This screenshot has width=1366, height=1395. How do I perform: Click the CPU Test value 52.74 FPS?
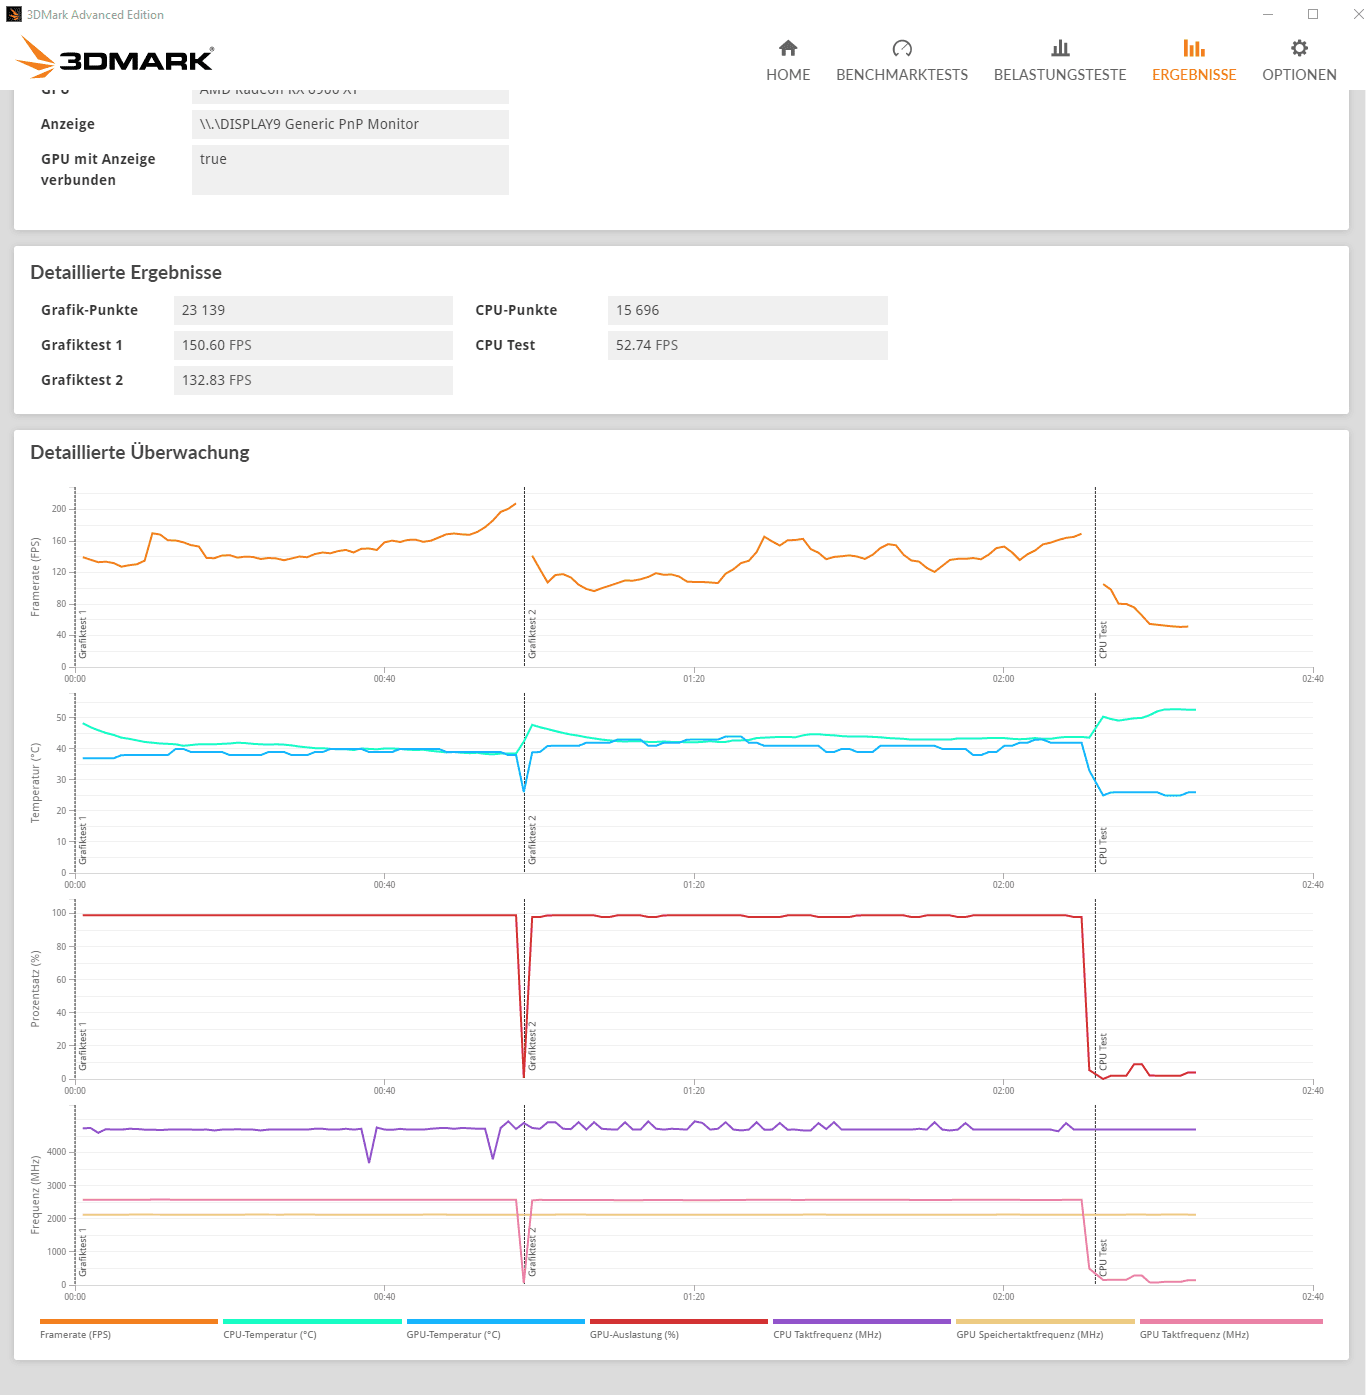(747, 345)
